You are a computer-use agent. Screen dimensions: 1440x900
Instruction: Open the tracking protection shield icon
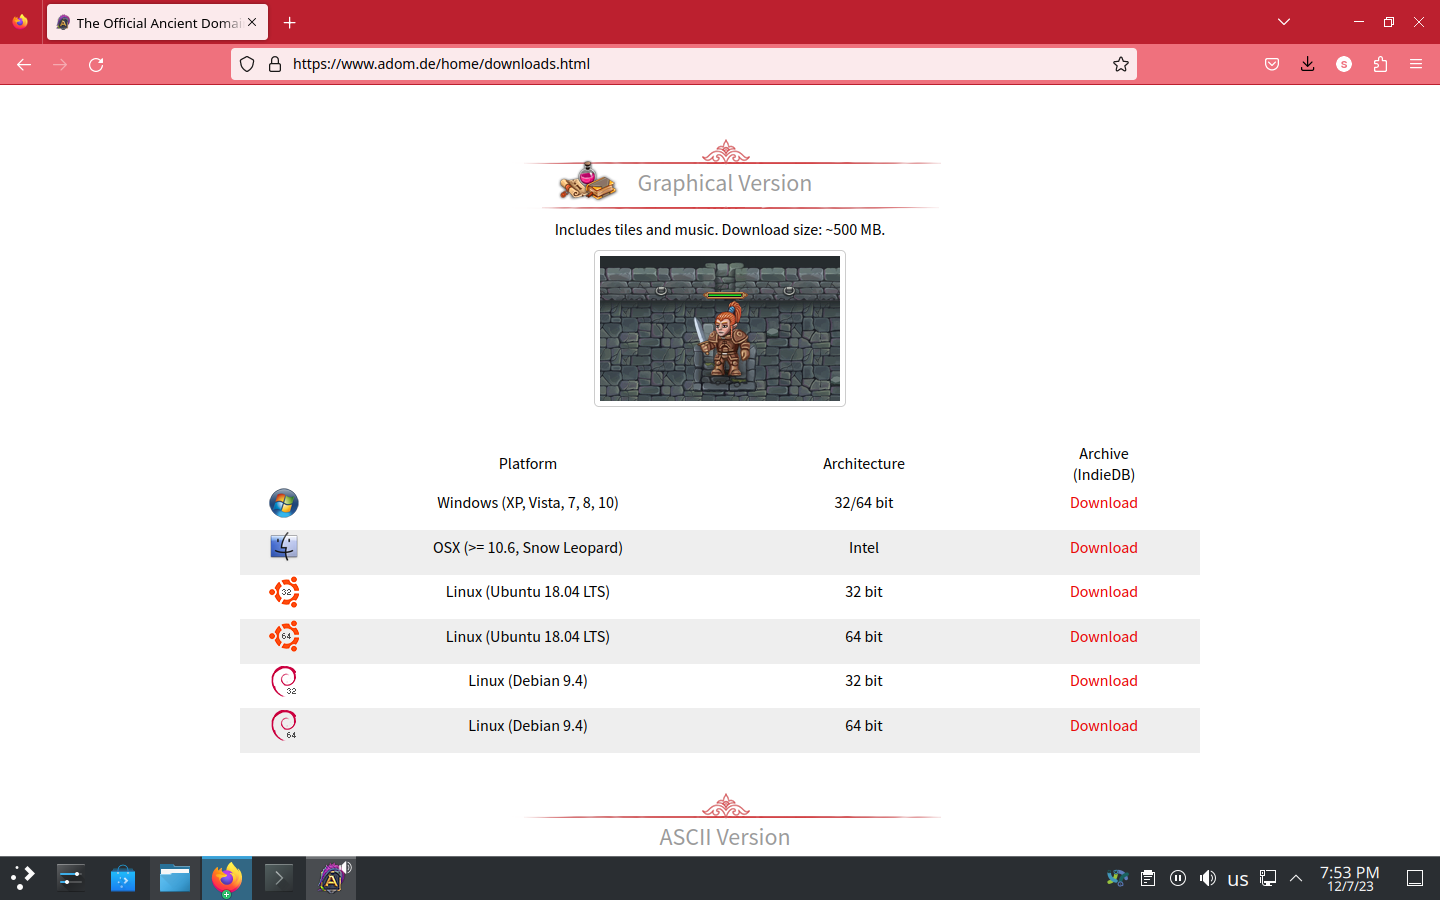pos(247,64)
